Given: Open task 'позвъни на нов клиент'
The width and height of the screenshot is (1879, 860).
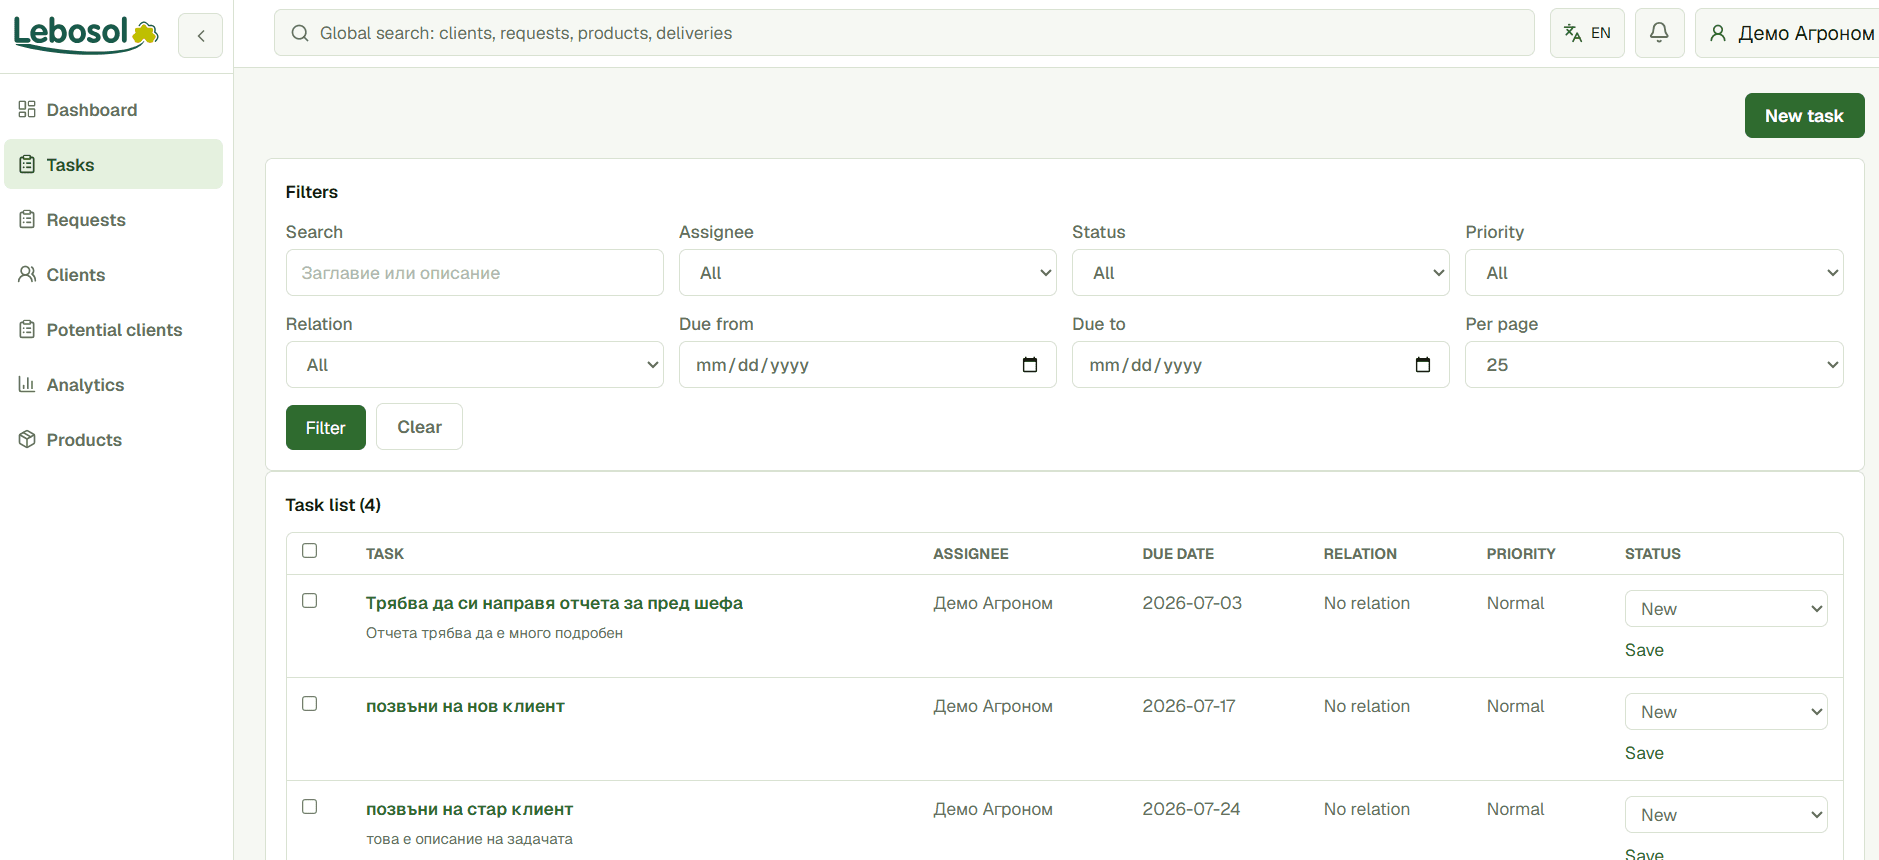Looking at the screenshot, I should click(465, 706).
